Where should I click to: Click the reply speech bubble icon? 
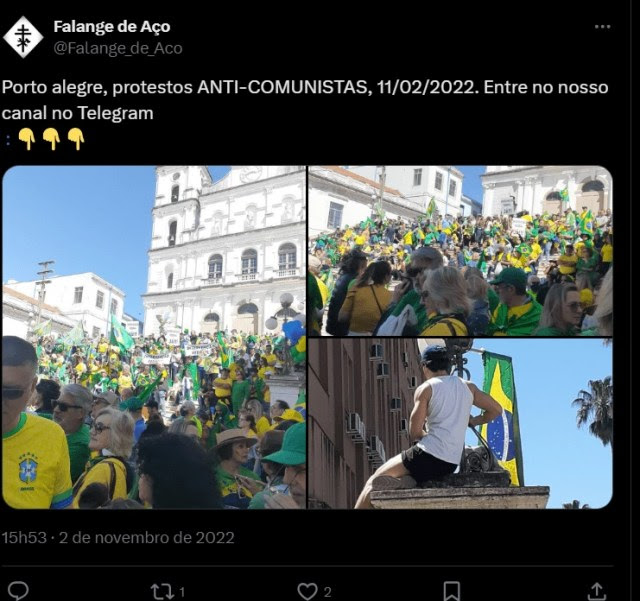point(18,591)
